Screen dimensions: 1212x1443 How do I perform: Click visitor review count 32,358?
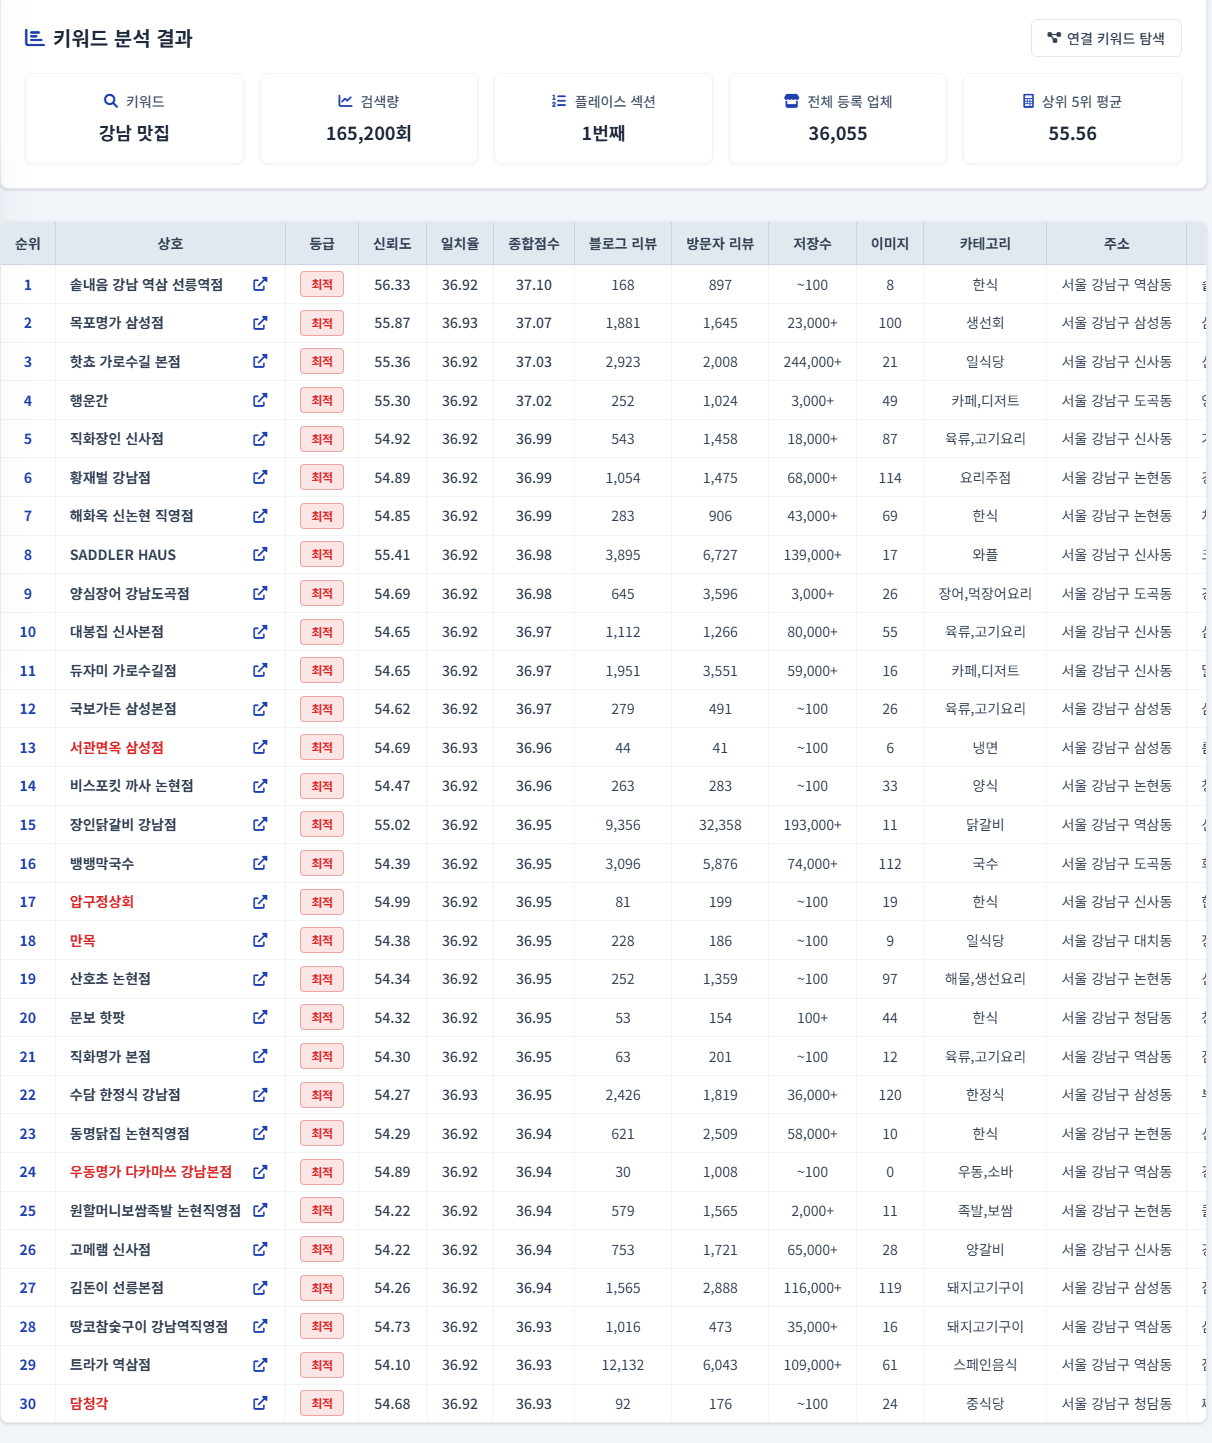(720, 825)
